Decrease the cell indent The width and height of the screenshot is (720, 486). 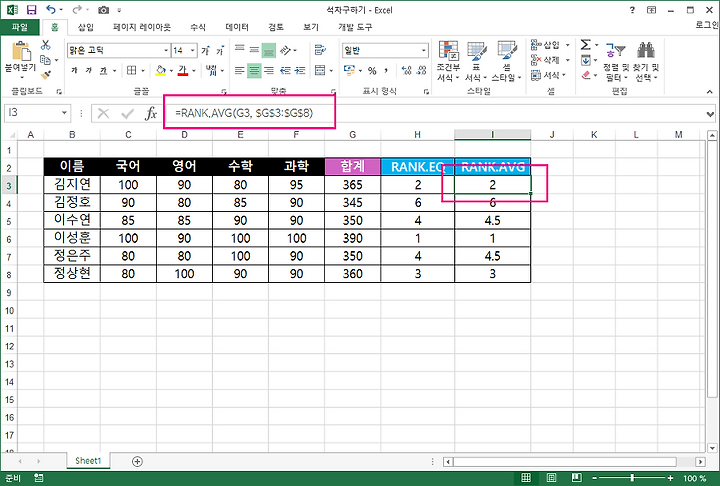[x=285, y=70]
